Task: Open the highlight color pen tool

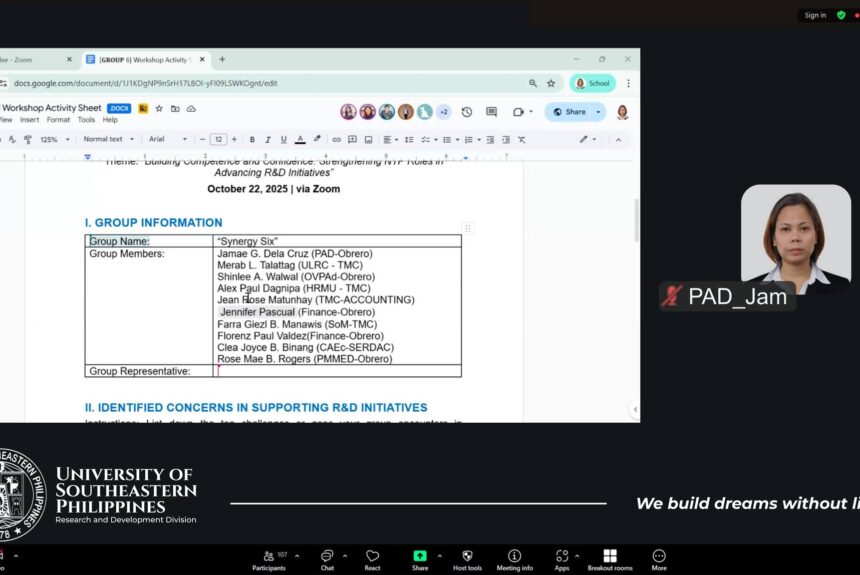Action: (x=317, y=139)
